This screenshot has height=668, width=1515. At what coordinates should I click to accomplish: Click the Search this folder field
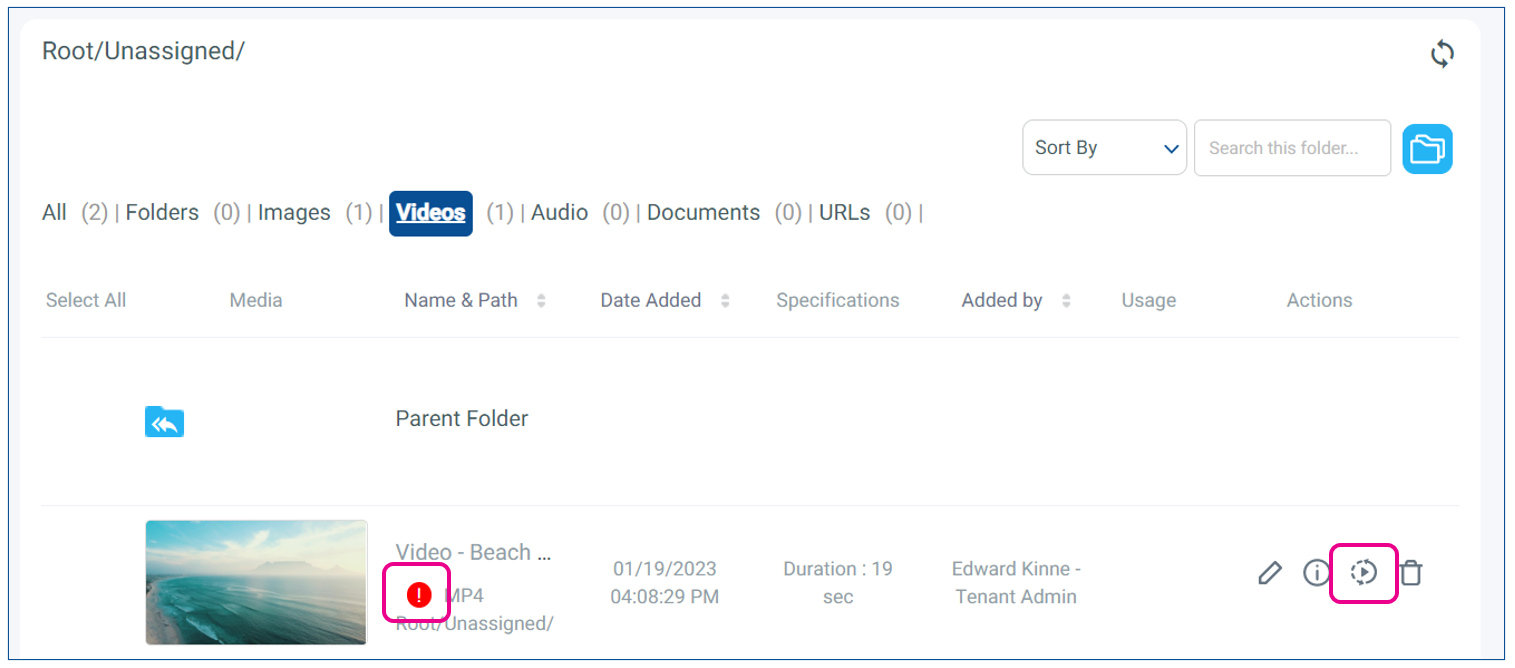click(x=1291, y=148)
